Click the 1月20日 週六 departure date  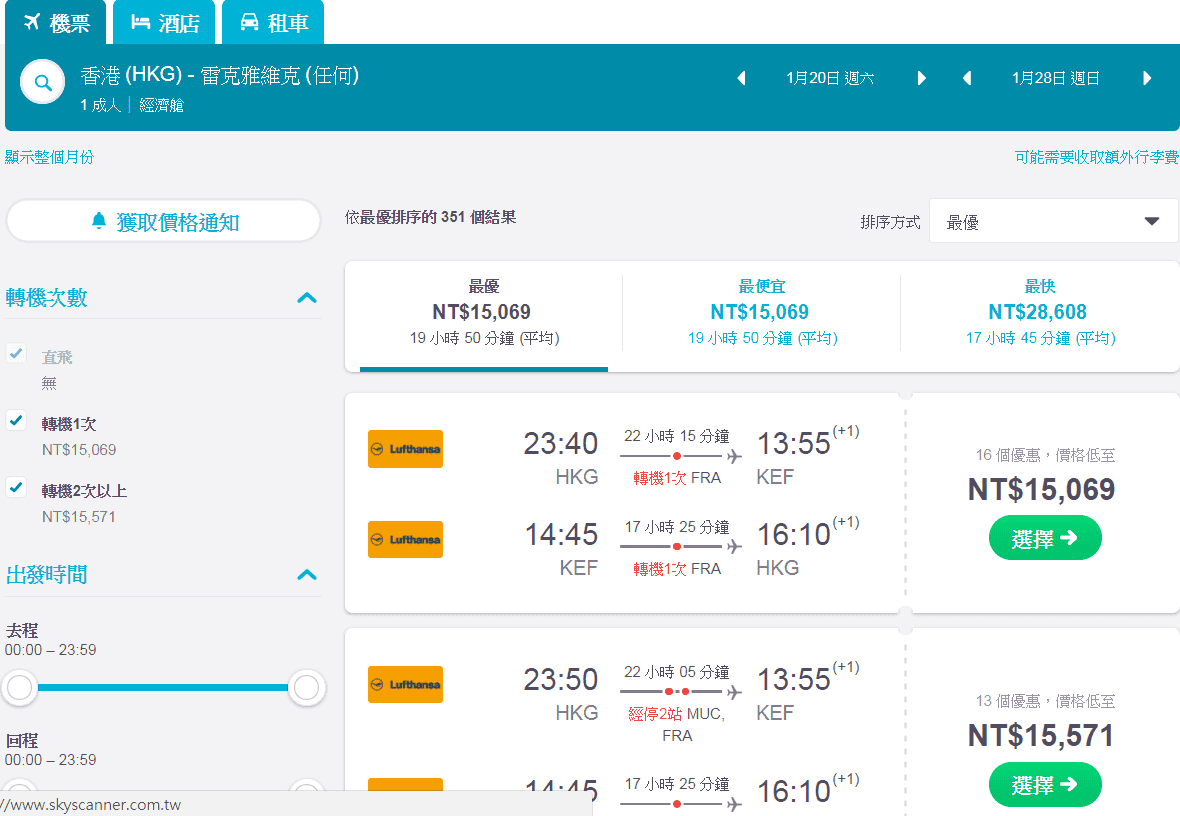point(830,78)
